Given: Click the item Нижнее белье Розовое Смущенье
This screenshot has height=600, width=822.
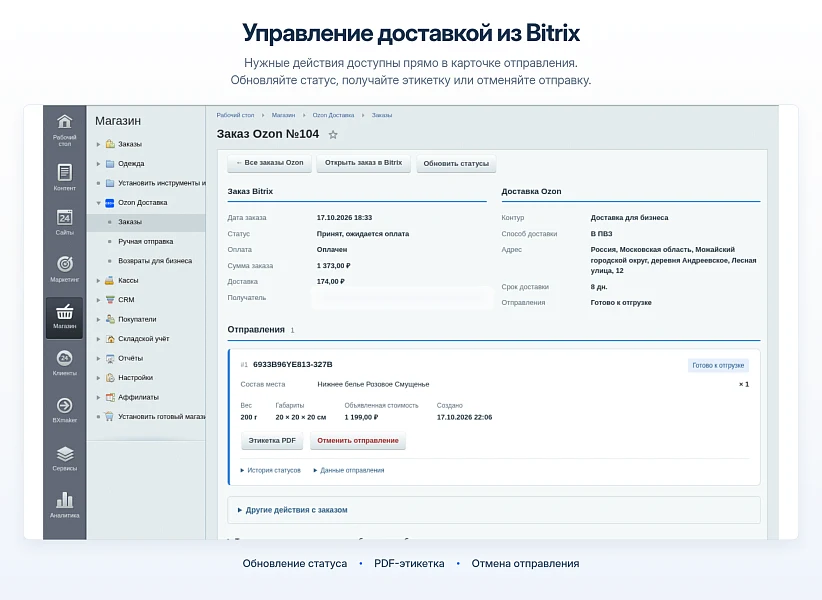Looking at the screenshot, I should (x=373, y=385).
